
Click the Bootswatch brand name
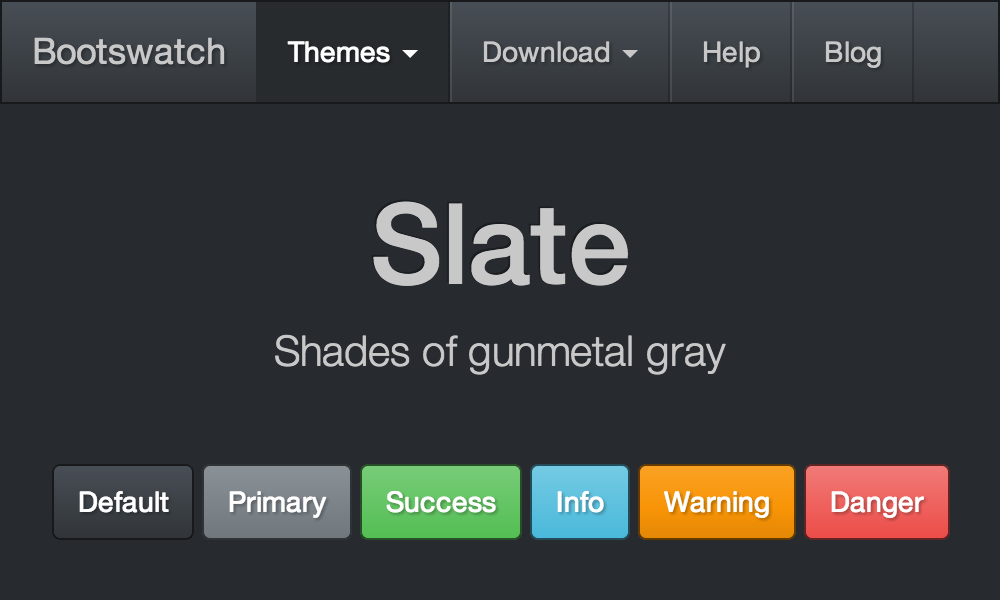[127, 51]
